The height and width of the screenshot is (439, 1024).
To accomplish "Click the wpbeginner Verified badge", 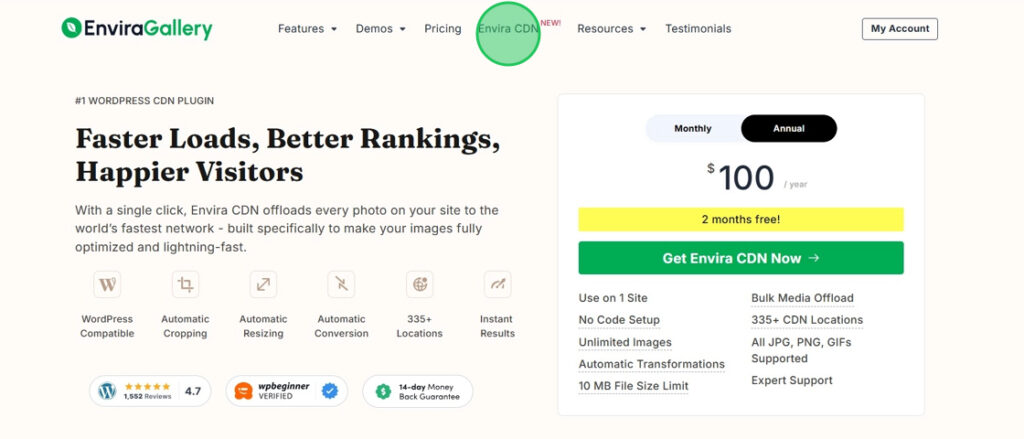I will click(287, 391).
